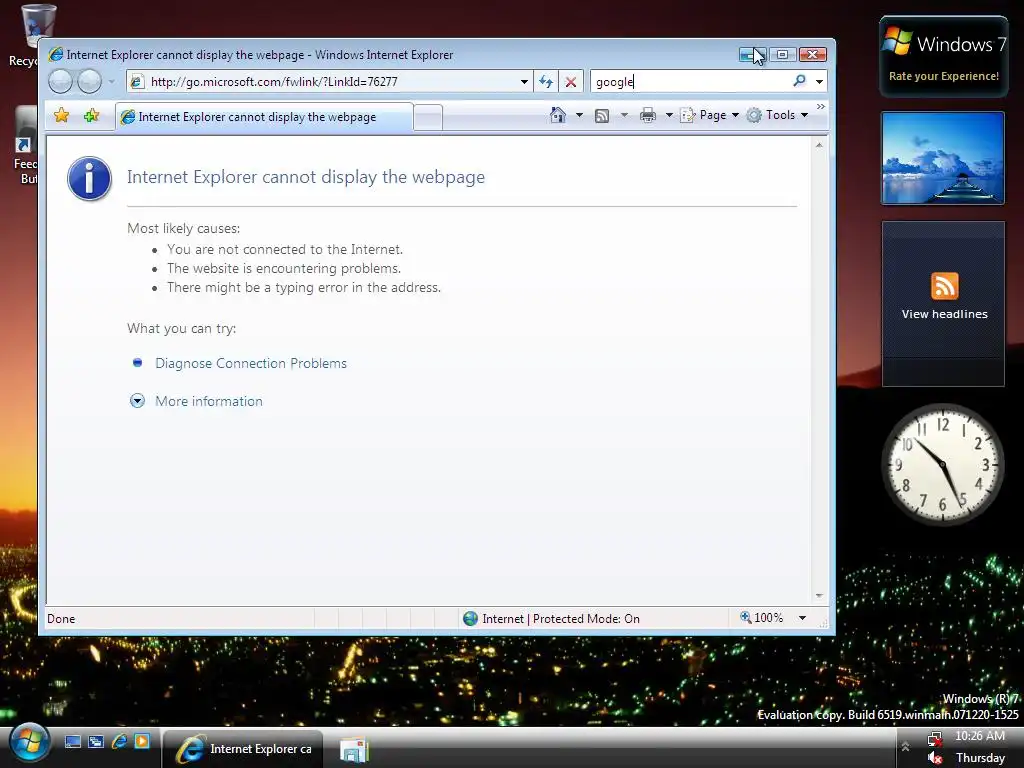The width and height of the screenshot is (1024, 768).
Task: Expand the address bar history dropdown
Action: pyautogui.click(x=524, y=82)
